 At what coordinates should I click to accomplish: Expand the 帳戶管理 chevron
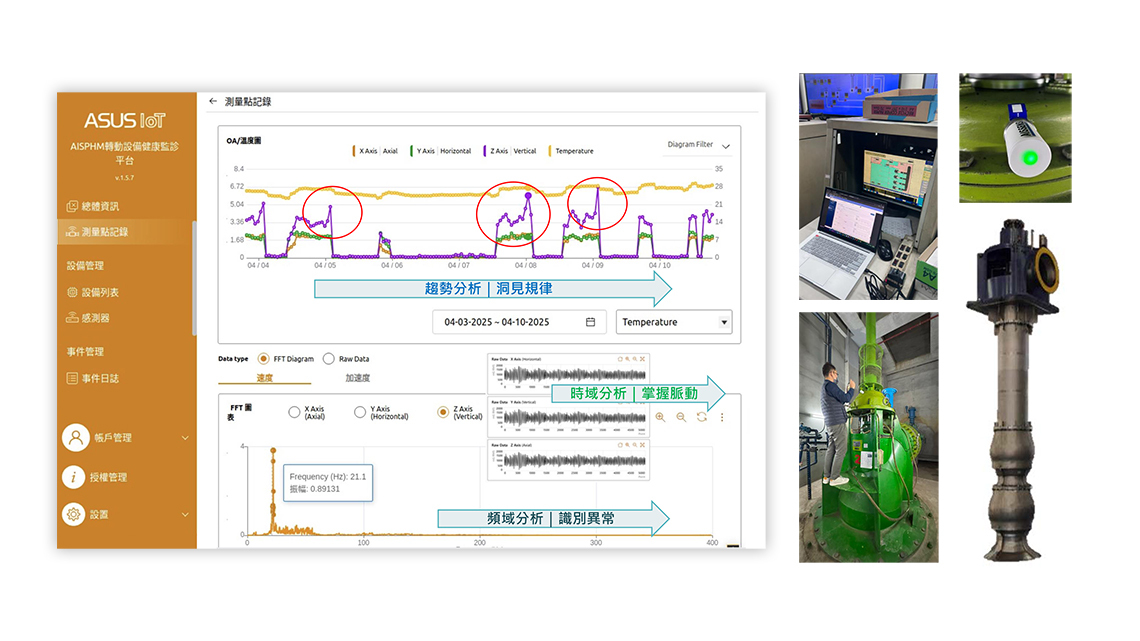[185, 438]
